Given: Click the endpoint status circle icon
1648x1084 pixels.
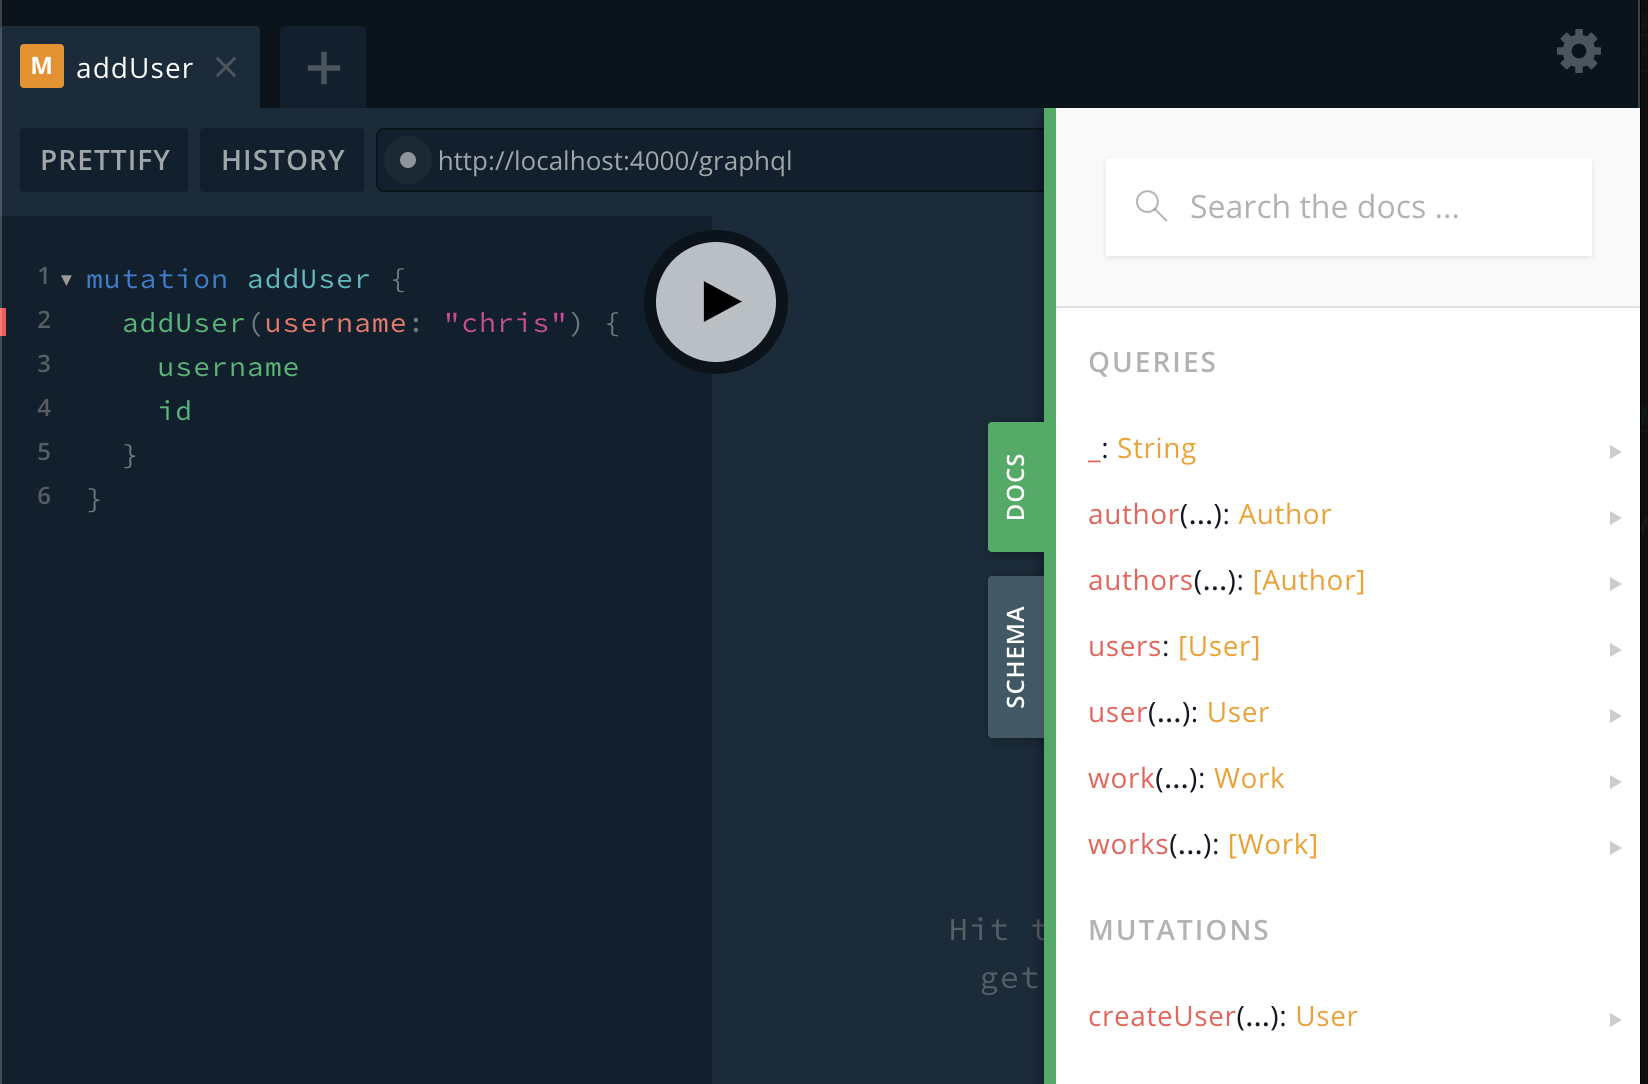Looking at the screenshot, I should 408,160.
